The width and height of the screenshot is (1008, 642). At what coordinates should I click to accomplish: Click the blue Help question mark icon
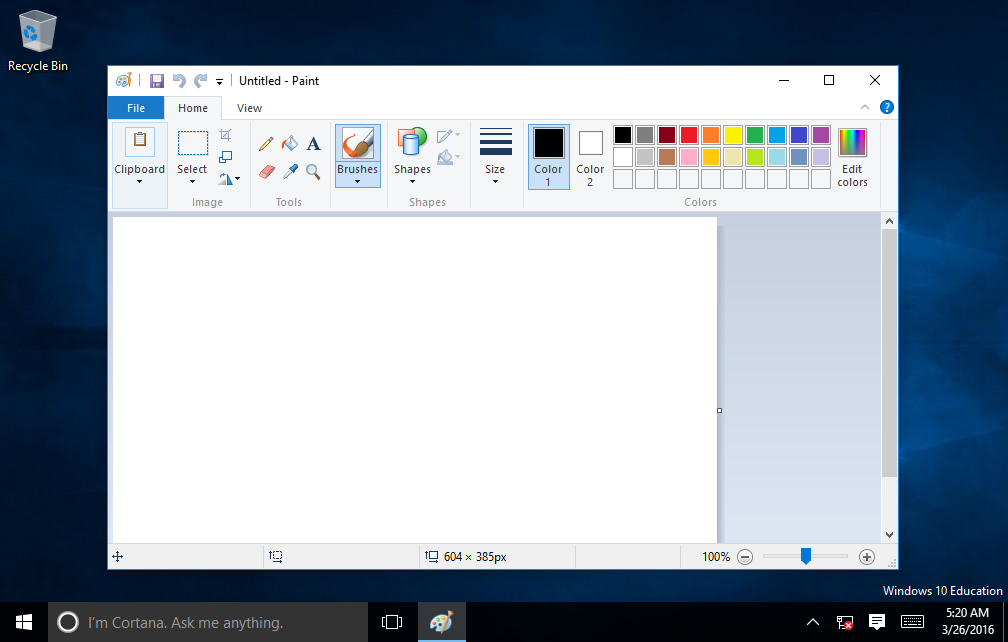pyautogui.click(x=886, y=107)
